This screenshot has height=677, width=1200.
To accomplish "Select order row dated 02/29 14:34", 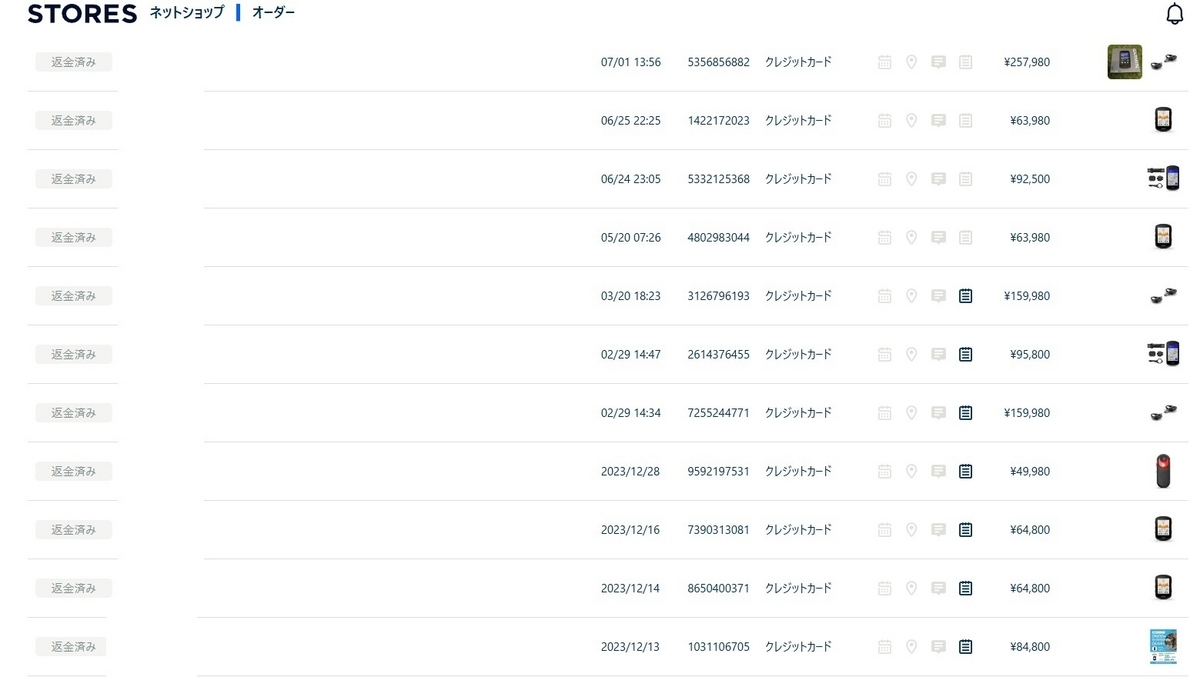I will pos(608,413).
